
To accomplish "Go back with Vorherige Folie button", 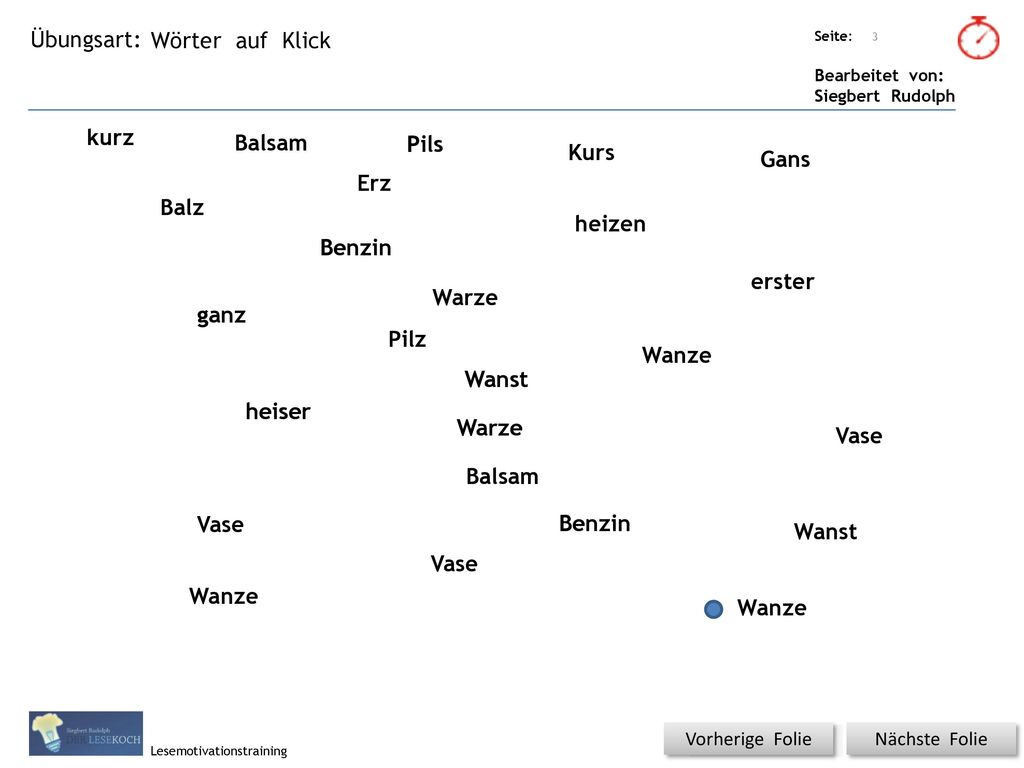I will click(748, 739).
